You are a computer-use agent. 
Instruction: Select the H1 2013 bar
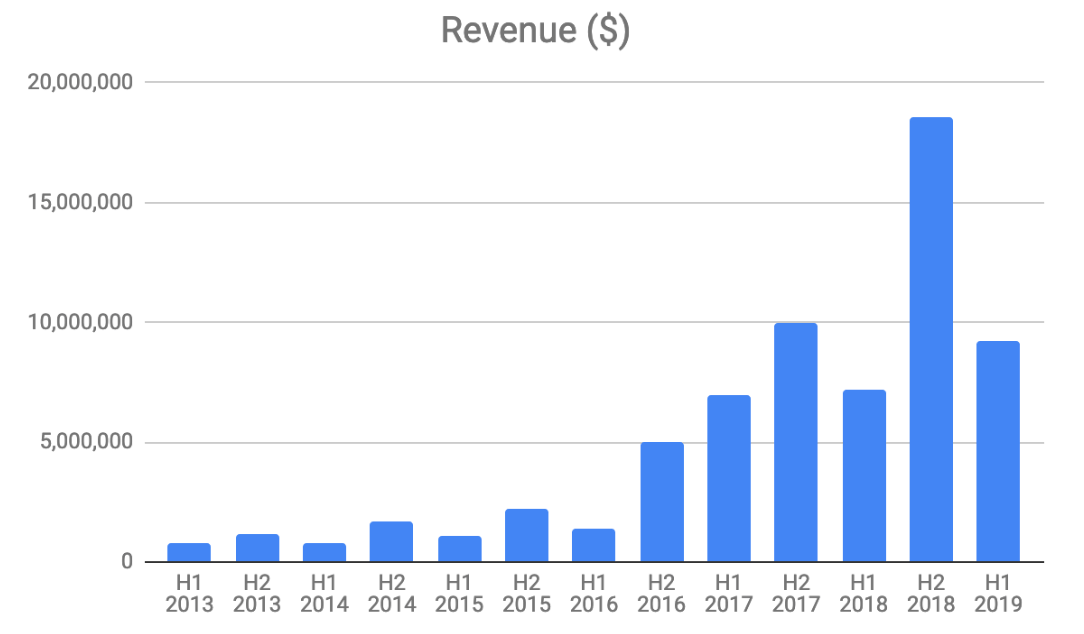[x=189, y=553]
